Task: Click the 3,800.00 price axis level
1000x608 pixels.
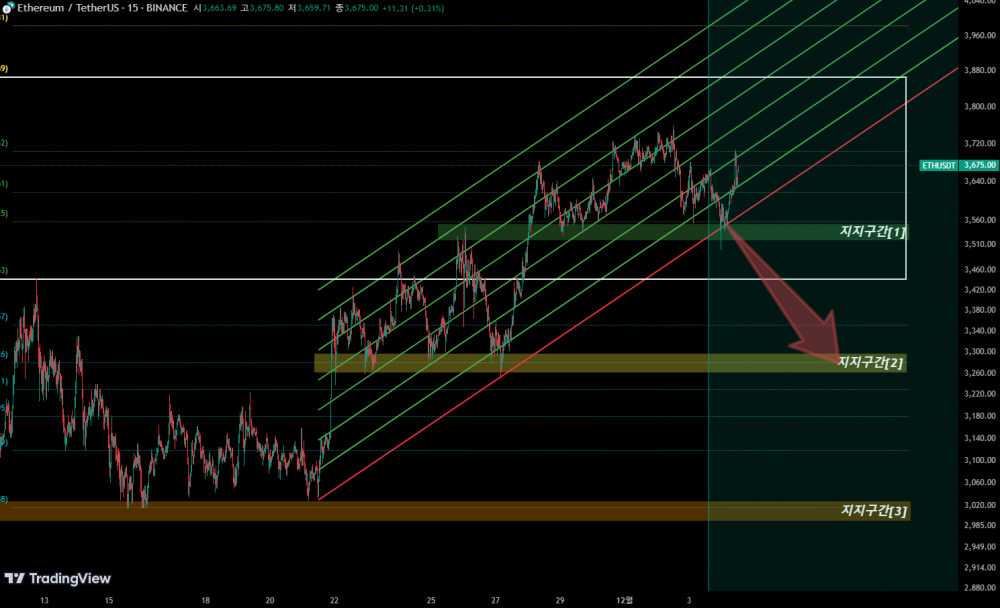Action: [x=979, y=106]
